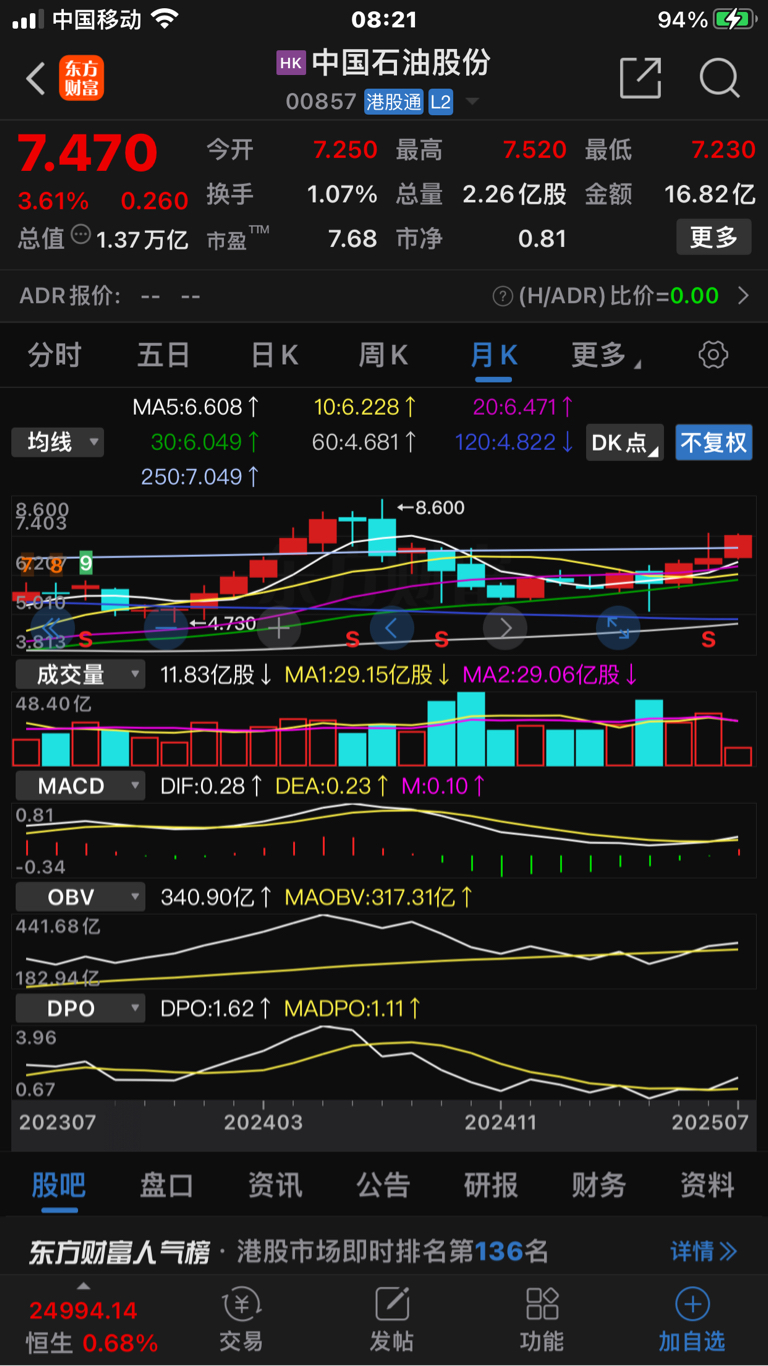This screenshot has height=1366, width=768.
Task: Tap the tallest cyan volume bar
Action: click(x=471, y=729)
